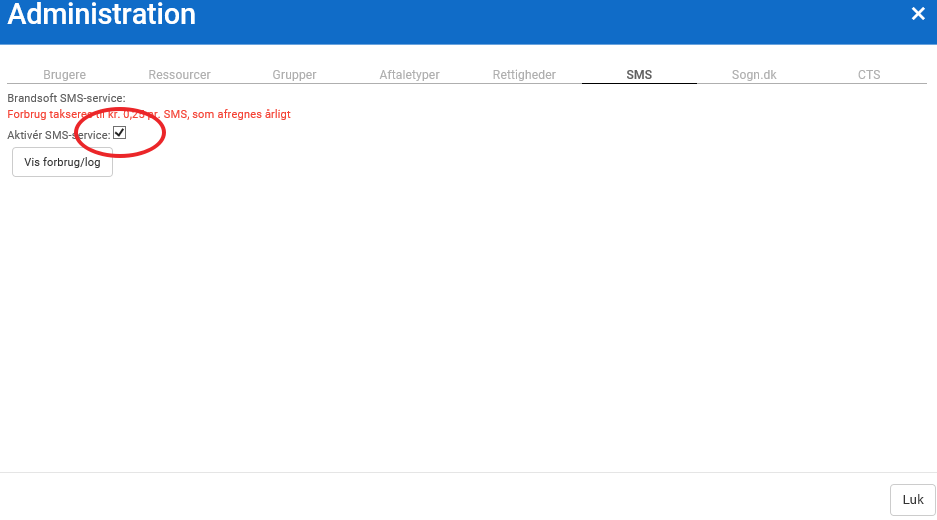Click the Vis forbrug/log button
Screen dimensions: 937x520
coord(62,162)
